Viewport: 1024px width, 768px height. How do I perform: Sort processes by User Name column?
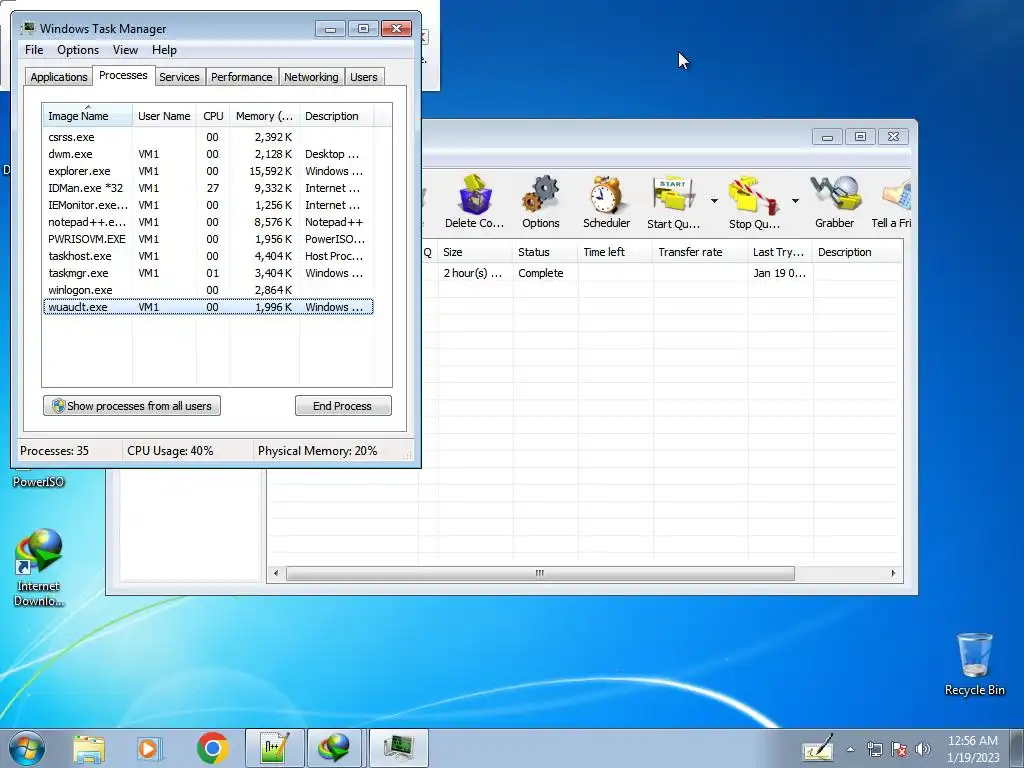pos(164,116)
